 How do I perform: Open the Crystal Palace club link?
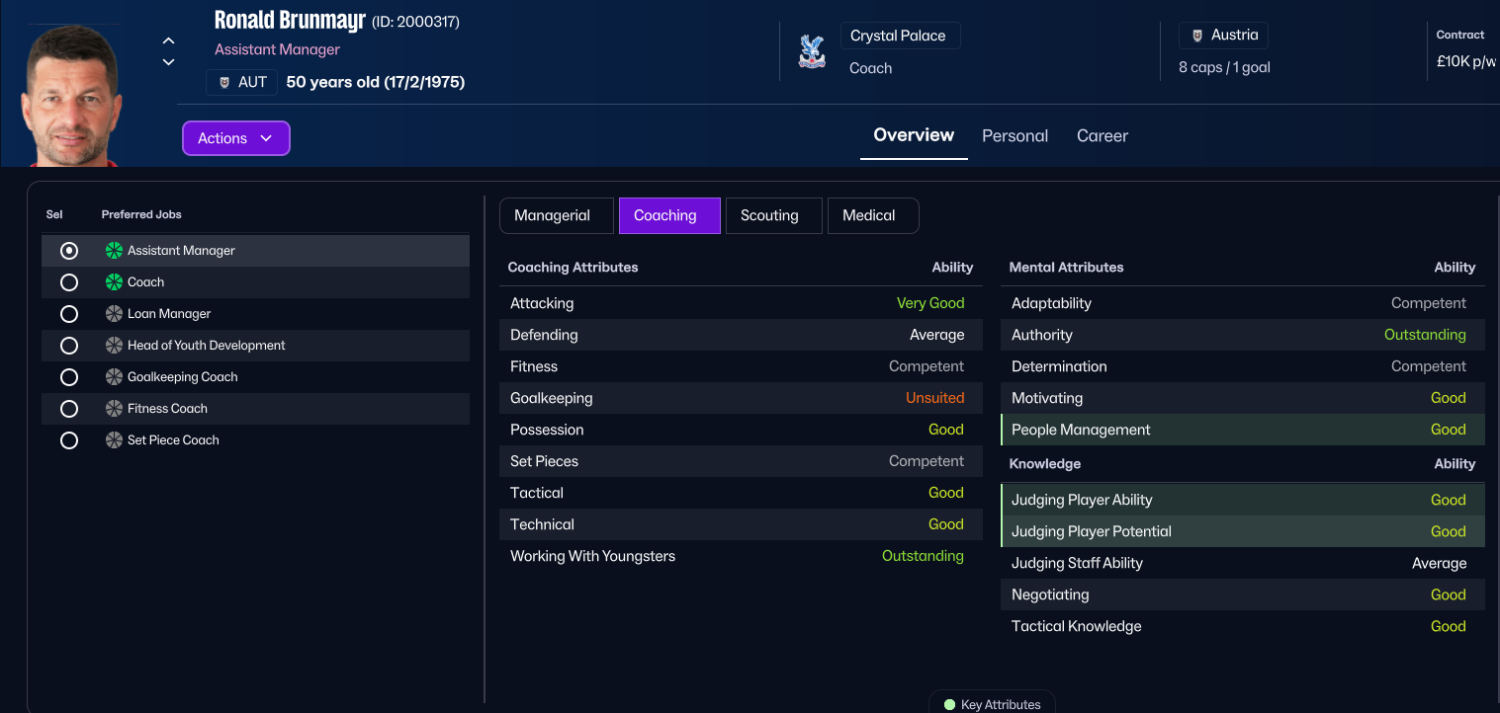click(898, 36)
